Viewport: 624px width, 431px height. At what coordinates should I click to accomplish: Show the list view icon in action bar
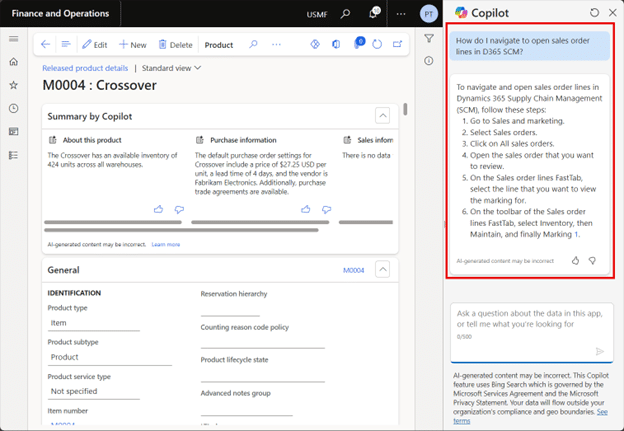pyautogui.click(x=66, y=45)
